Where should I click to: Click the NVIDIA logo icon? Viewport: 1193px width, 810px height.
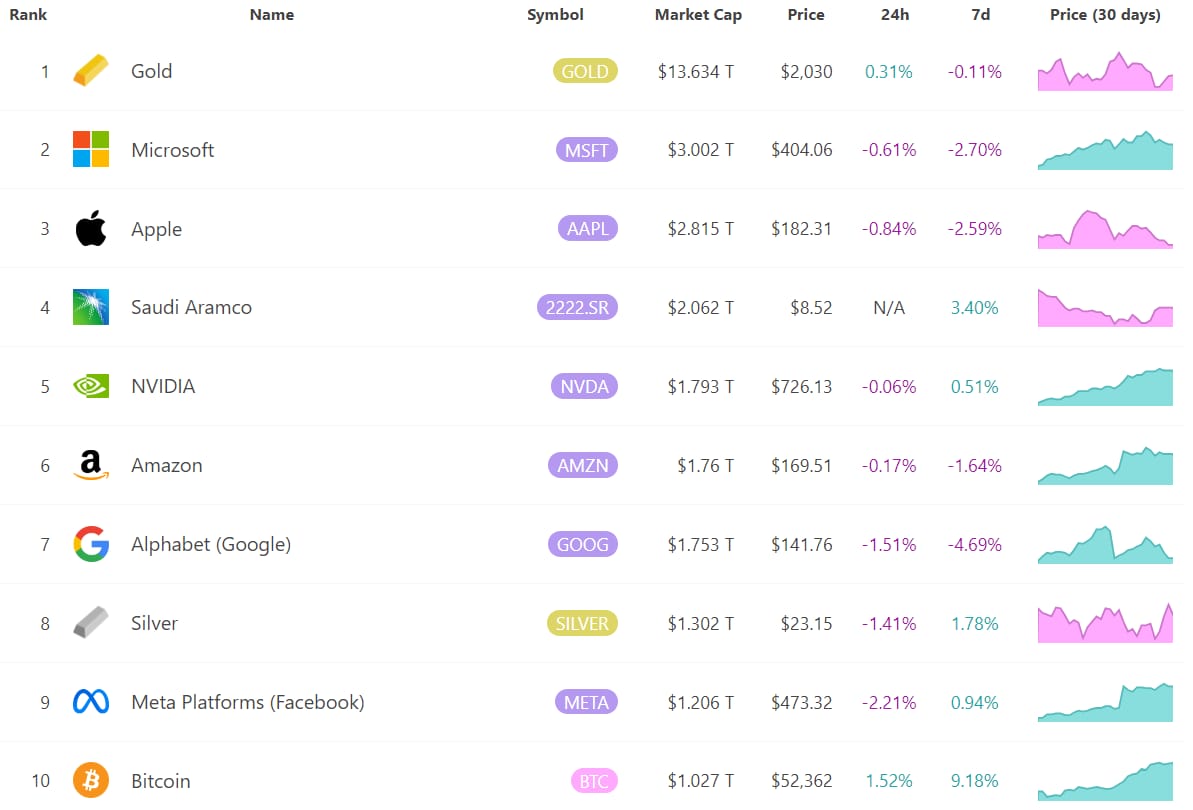point(91,386)
